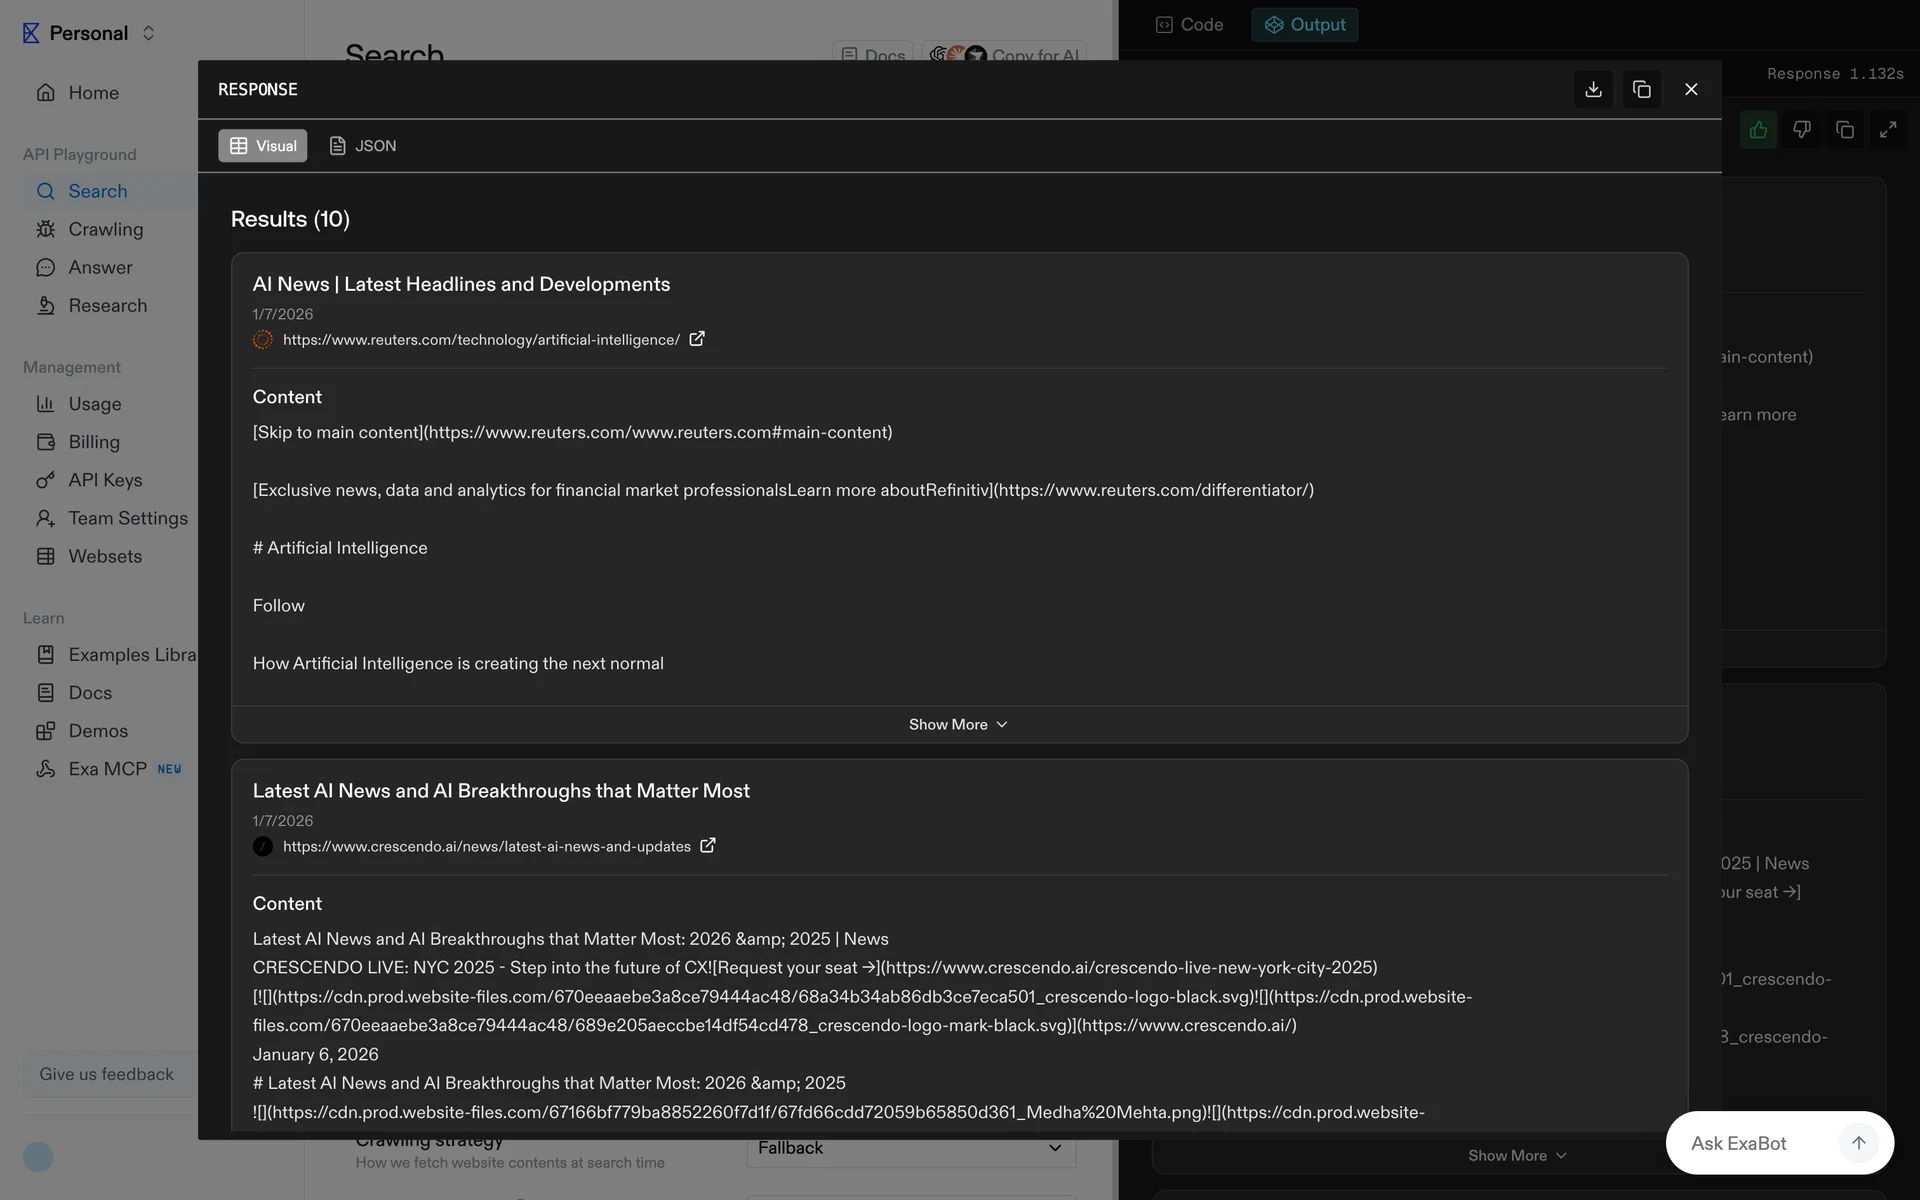Expand Show More under the Reuters result

click(x=958, y=724)
